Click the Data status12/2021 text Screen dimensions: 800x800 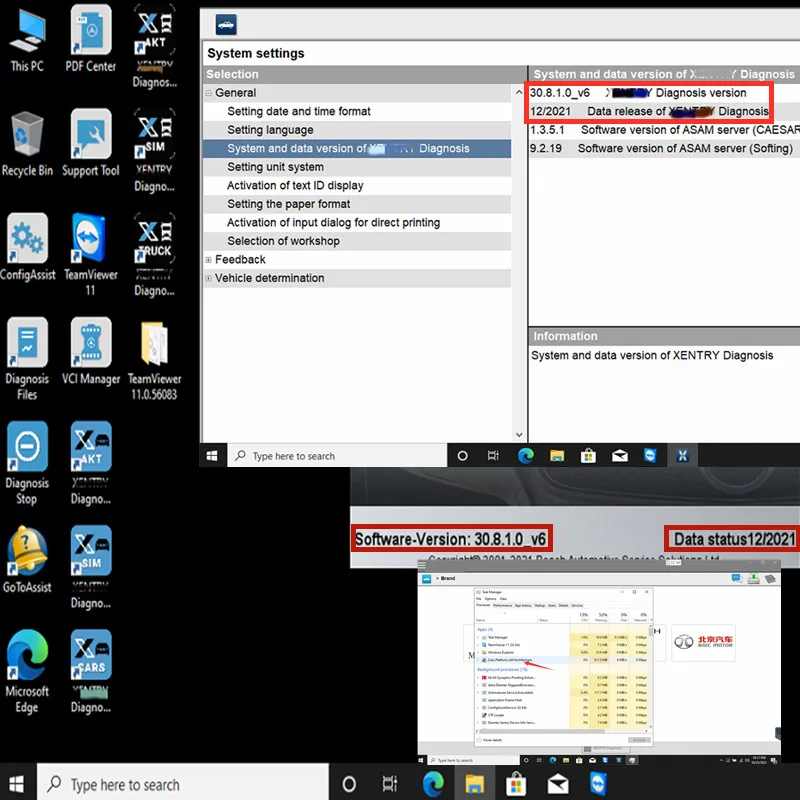tap(734, 539)
